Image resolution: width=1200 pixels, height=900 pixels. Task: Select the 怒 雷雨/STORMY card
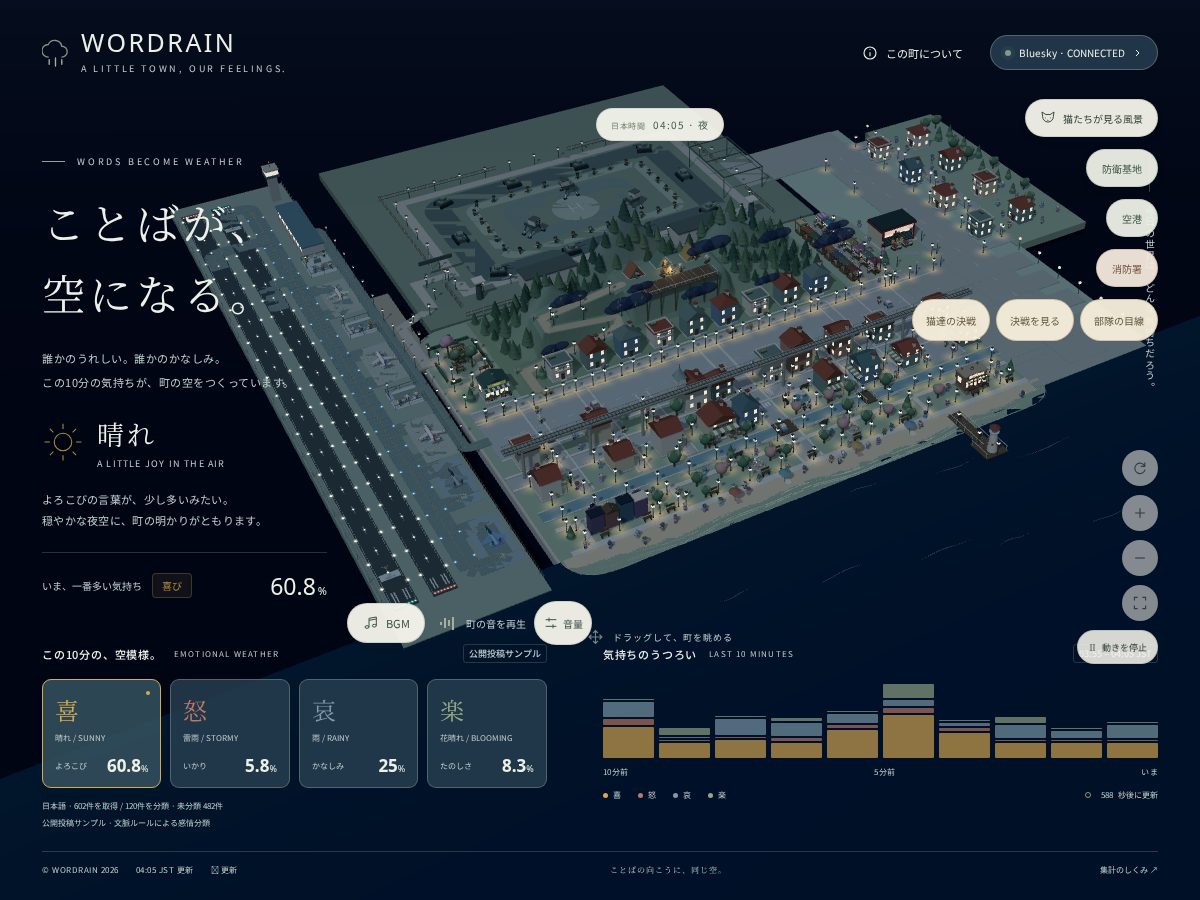tap(229, 732)
